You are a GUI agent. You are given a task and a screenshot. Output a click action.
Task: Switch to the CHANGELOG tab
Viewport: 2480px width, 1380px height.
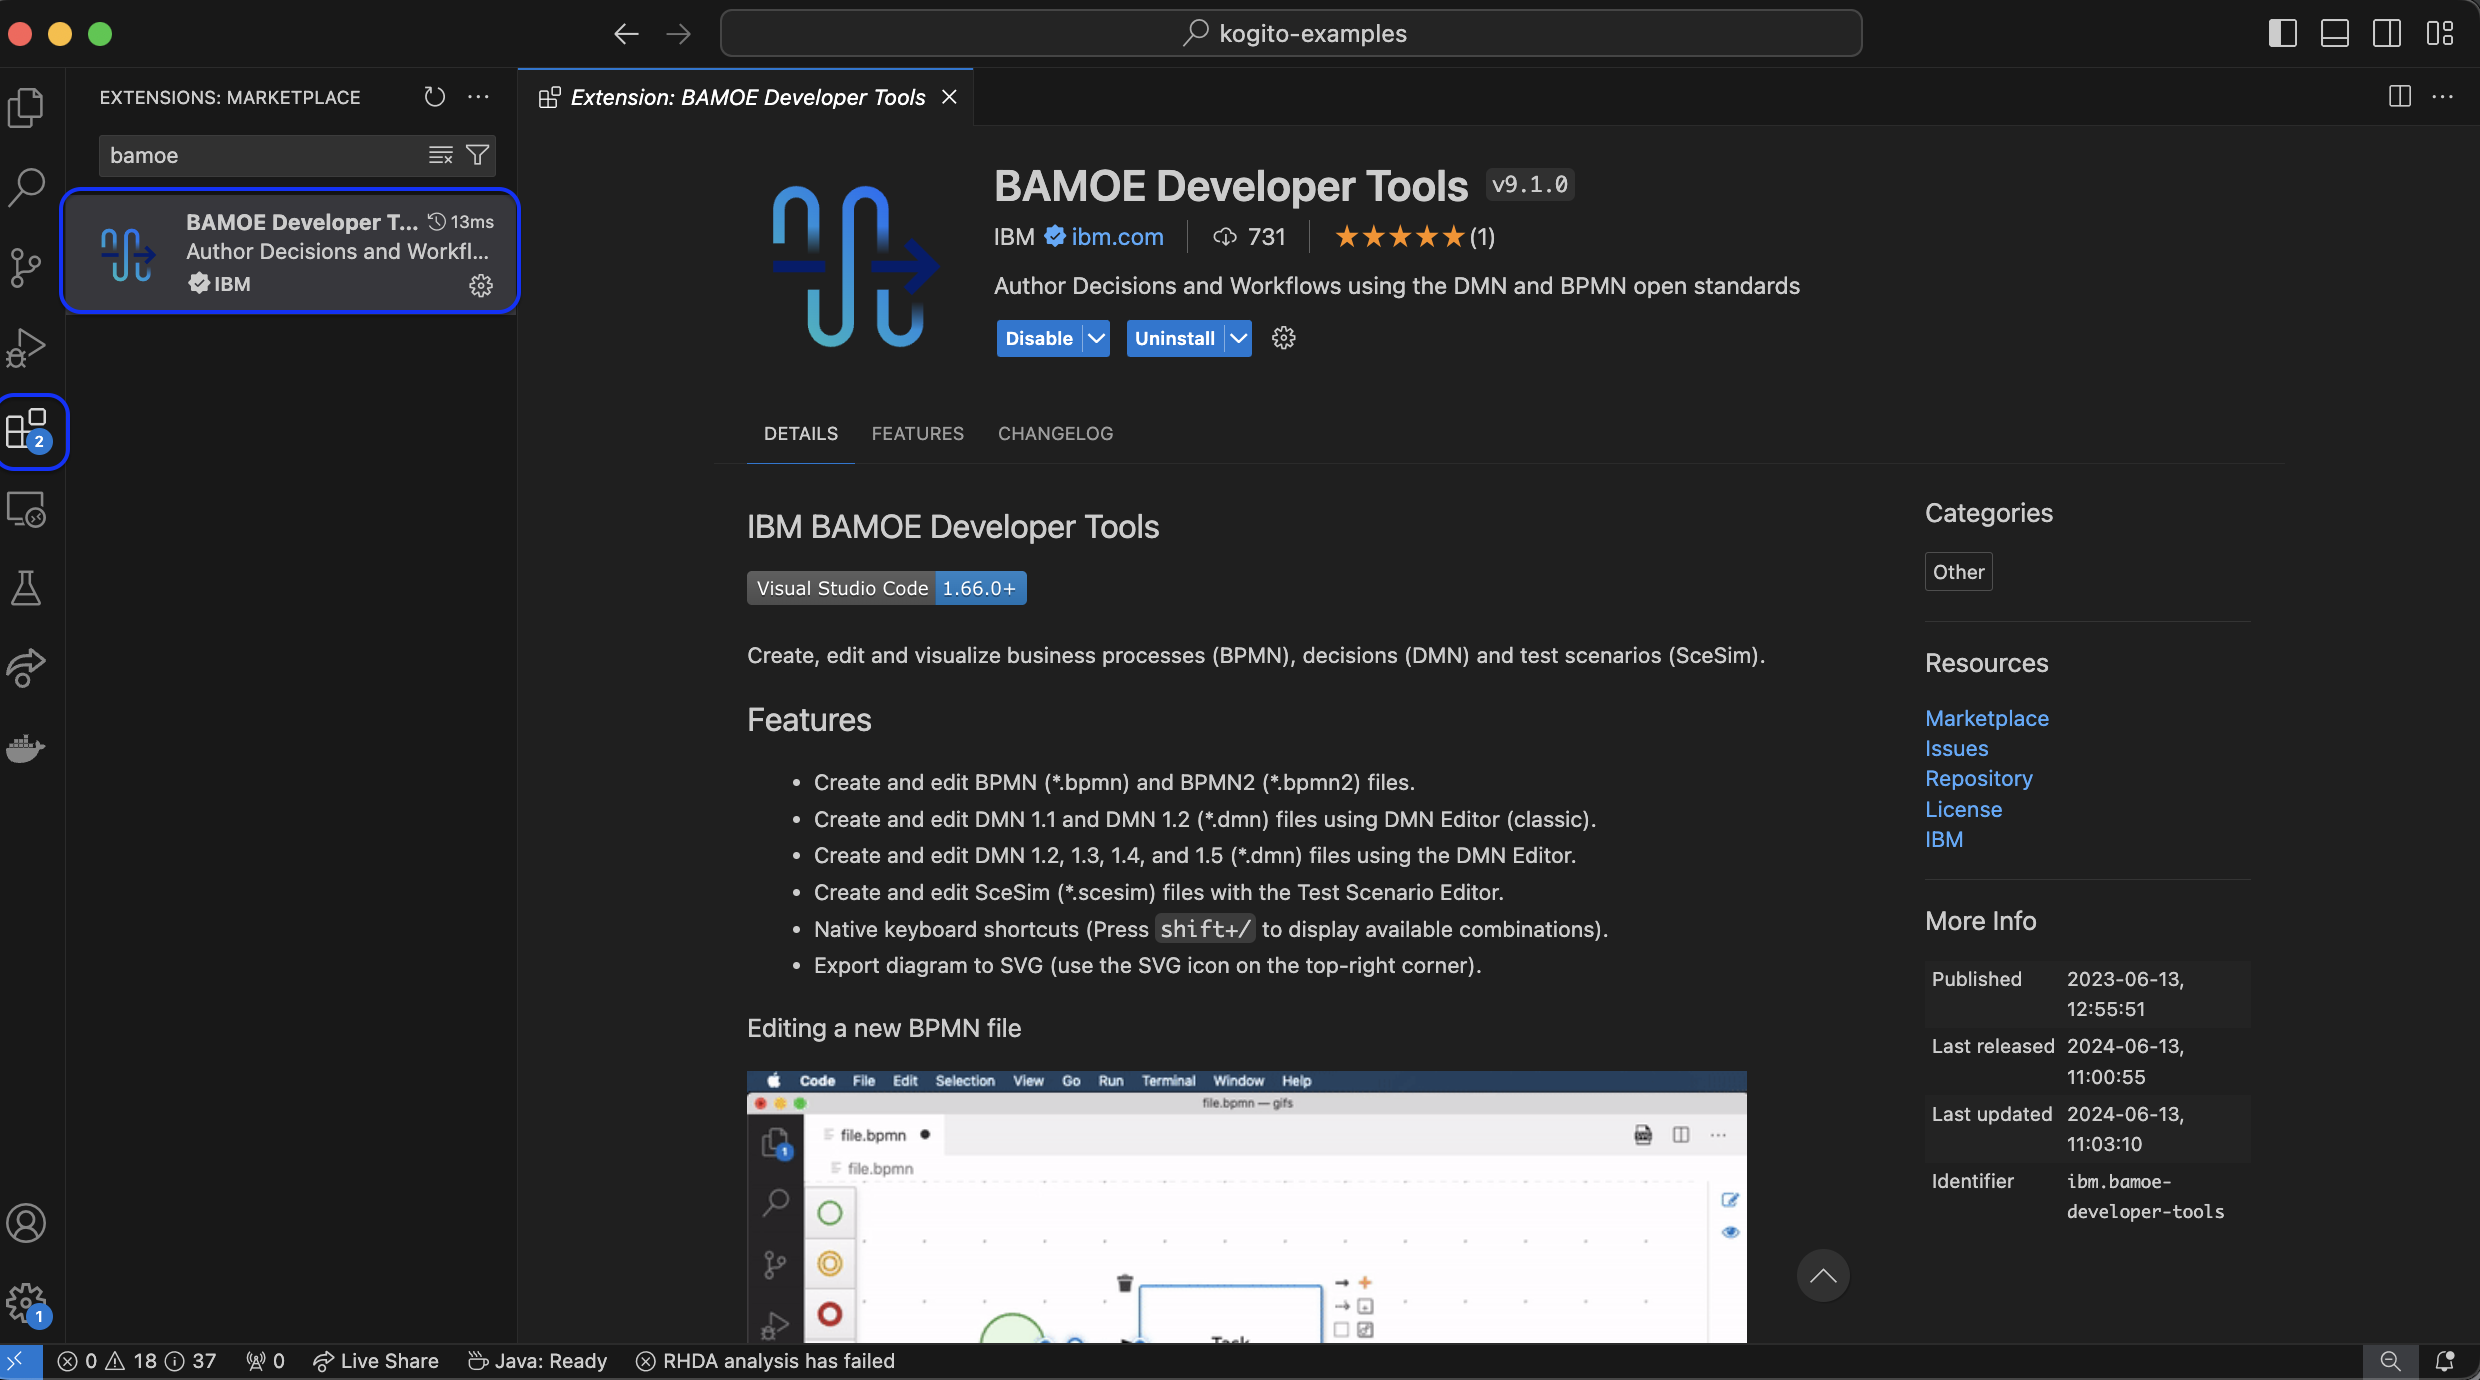[1055, 433]
